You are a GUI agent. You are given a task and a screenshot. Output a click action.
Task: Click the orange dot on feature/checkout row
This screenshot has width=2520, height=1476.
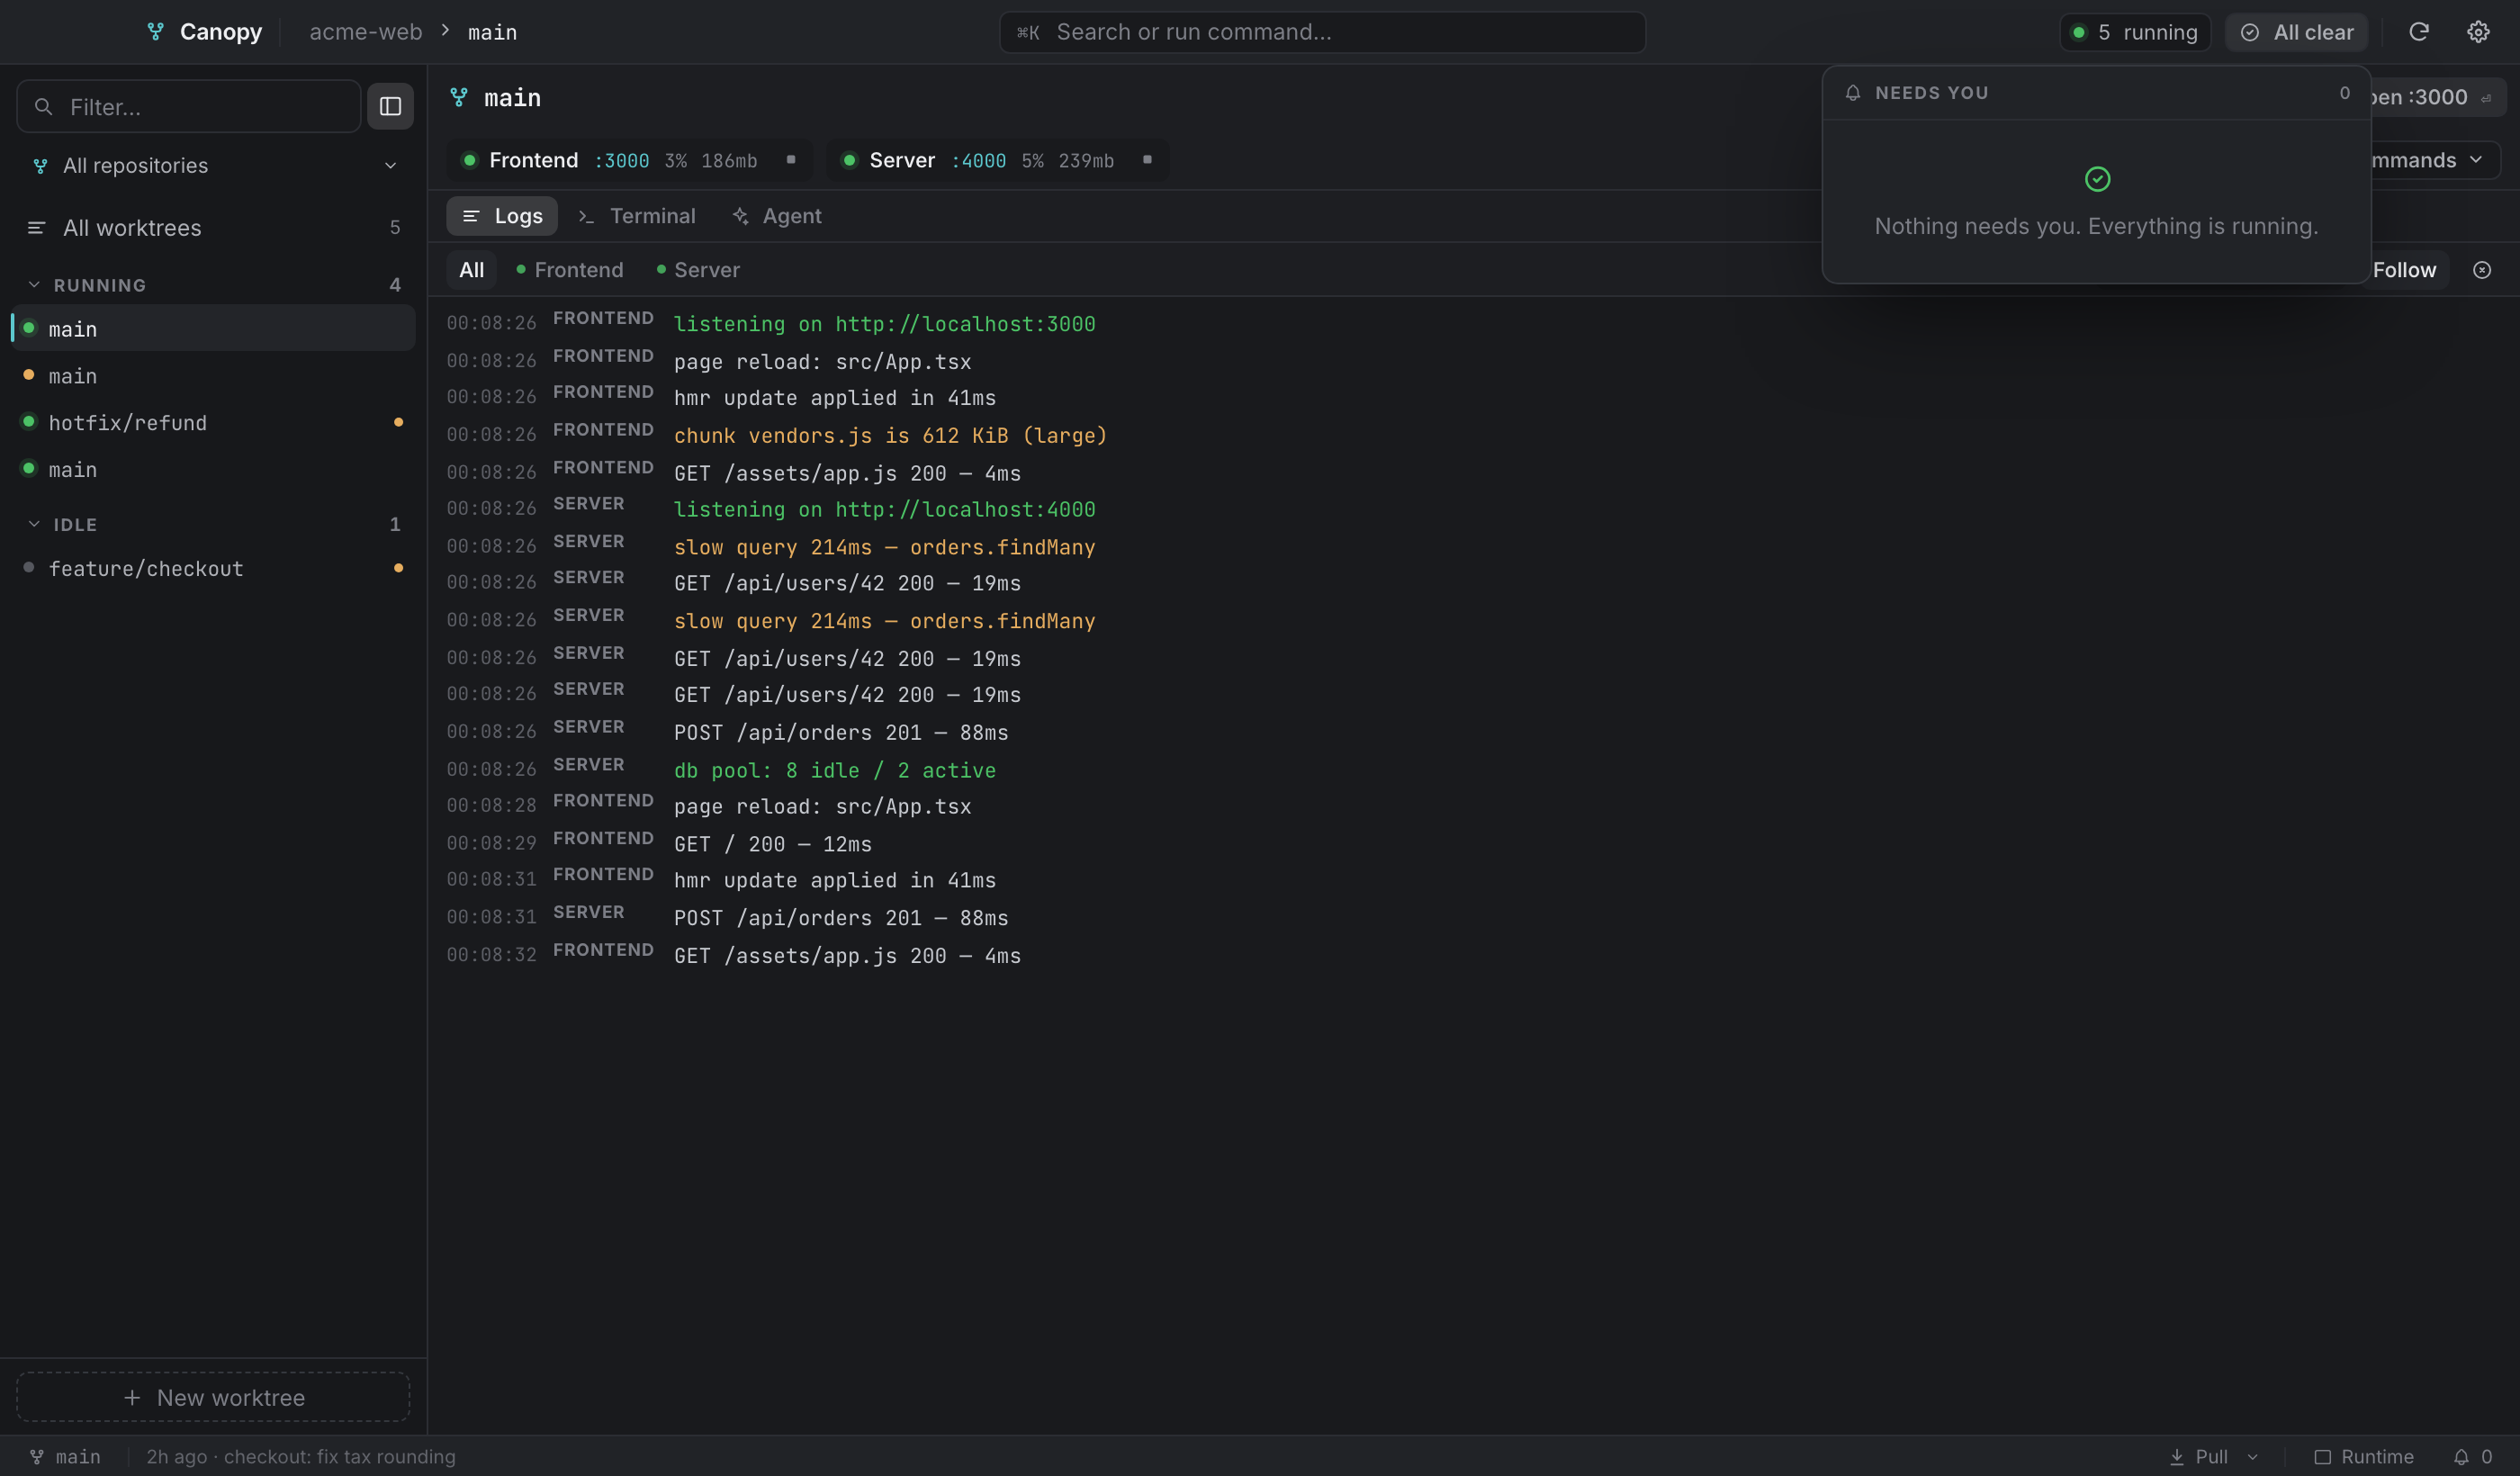click(x=398, y=568)
